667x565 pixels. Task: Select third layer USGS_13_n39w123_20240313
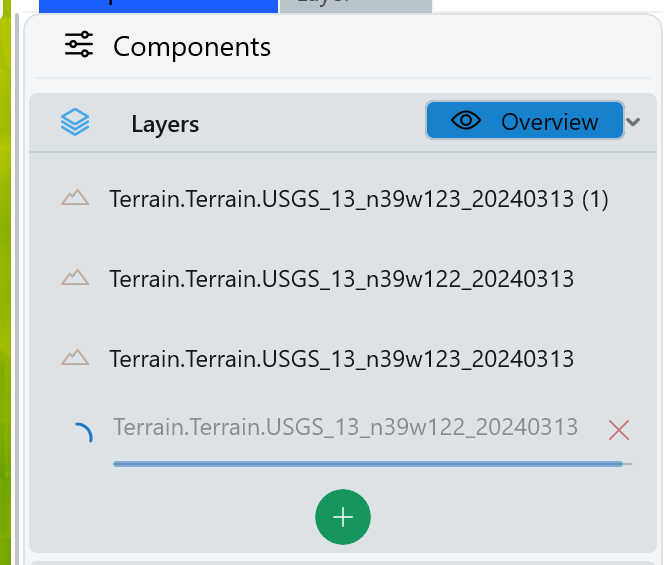click(x=341, y=358)
